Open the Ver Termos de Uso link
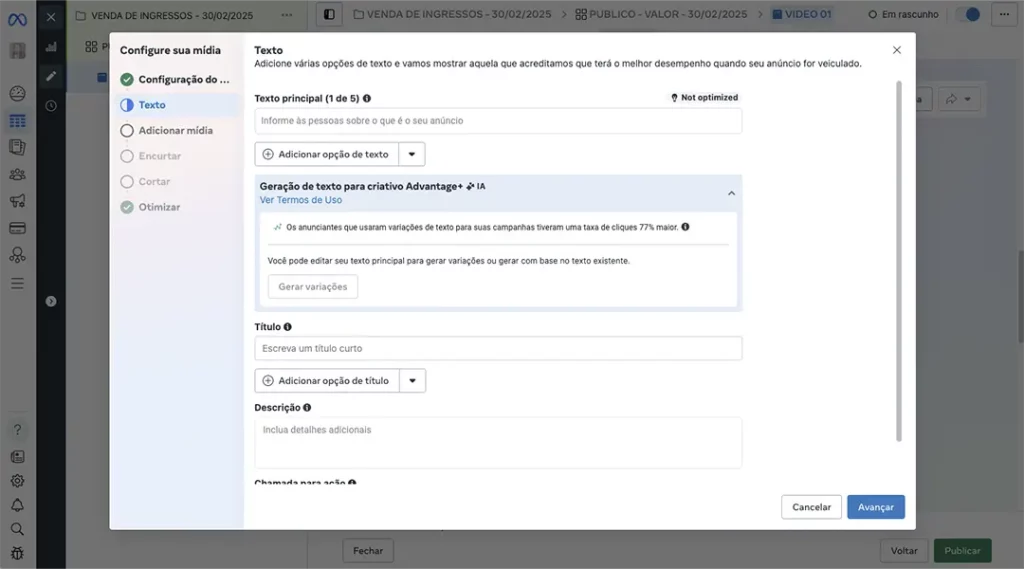The image size is (1024, 569). pyautogui.click(x=300, y=200)
